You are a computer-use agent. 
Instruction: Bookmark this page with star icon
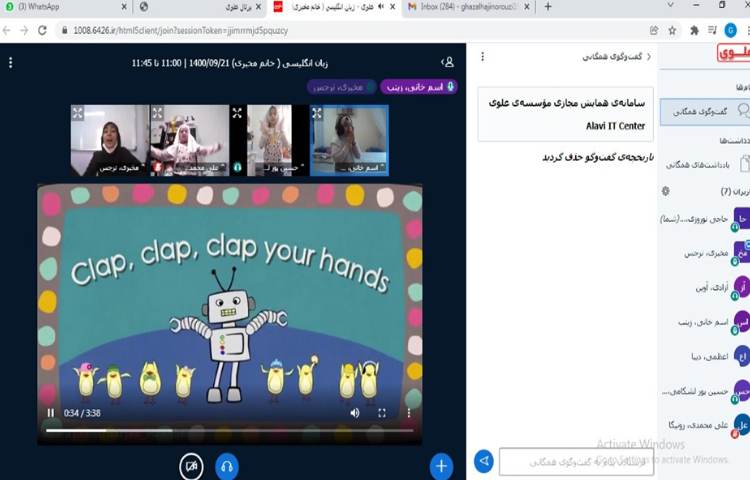[x=672, y=31]
